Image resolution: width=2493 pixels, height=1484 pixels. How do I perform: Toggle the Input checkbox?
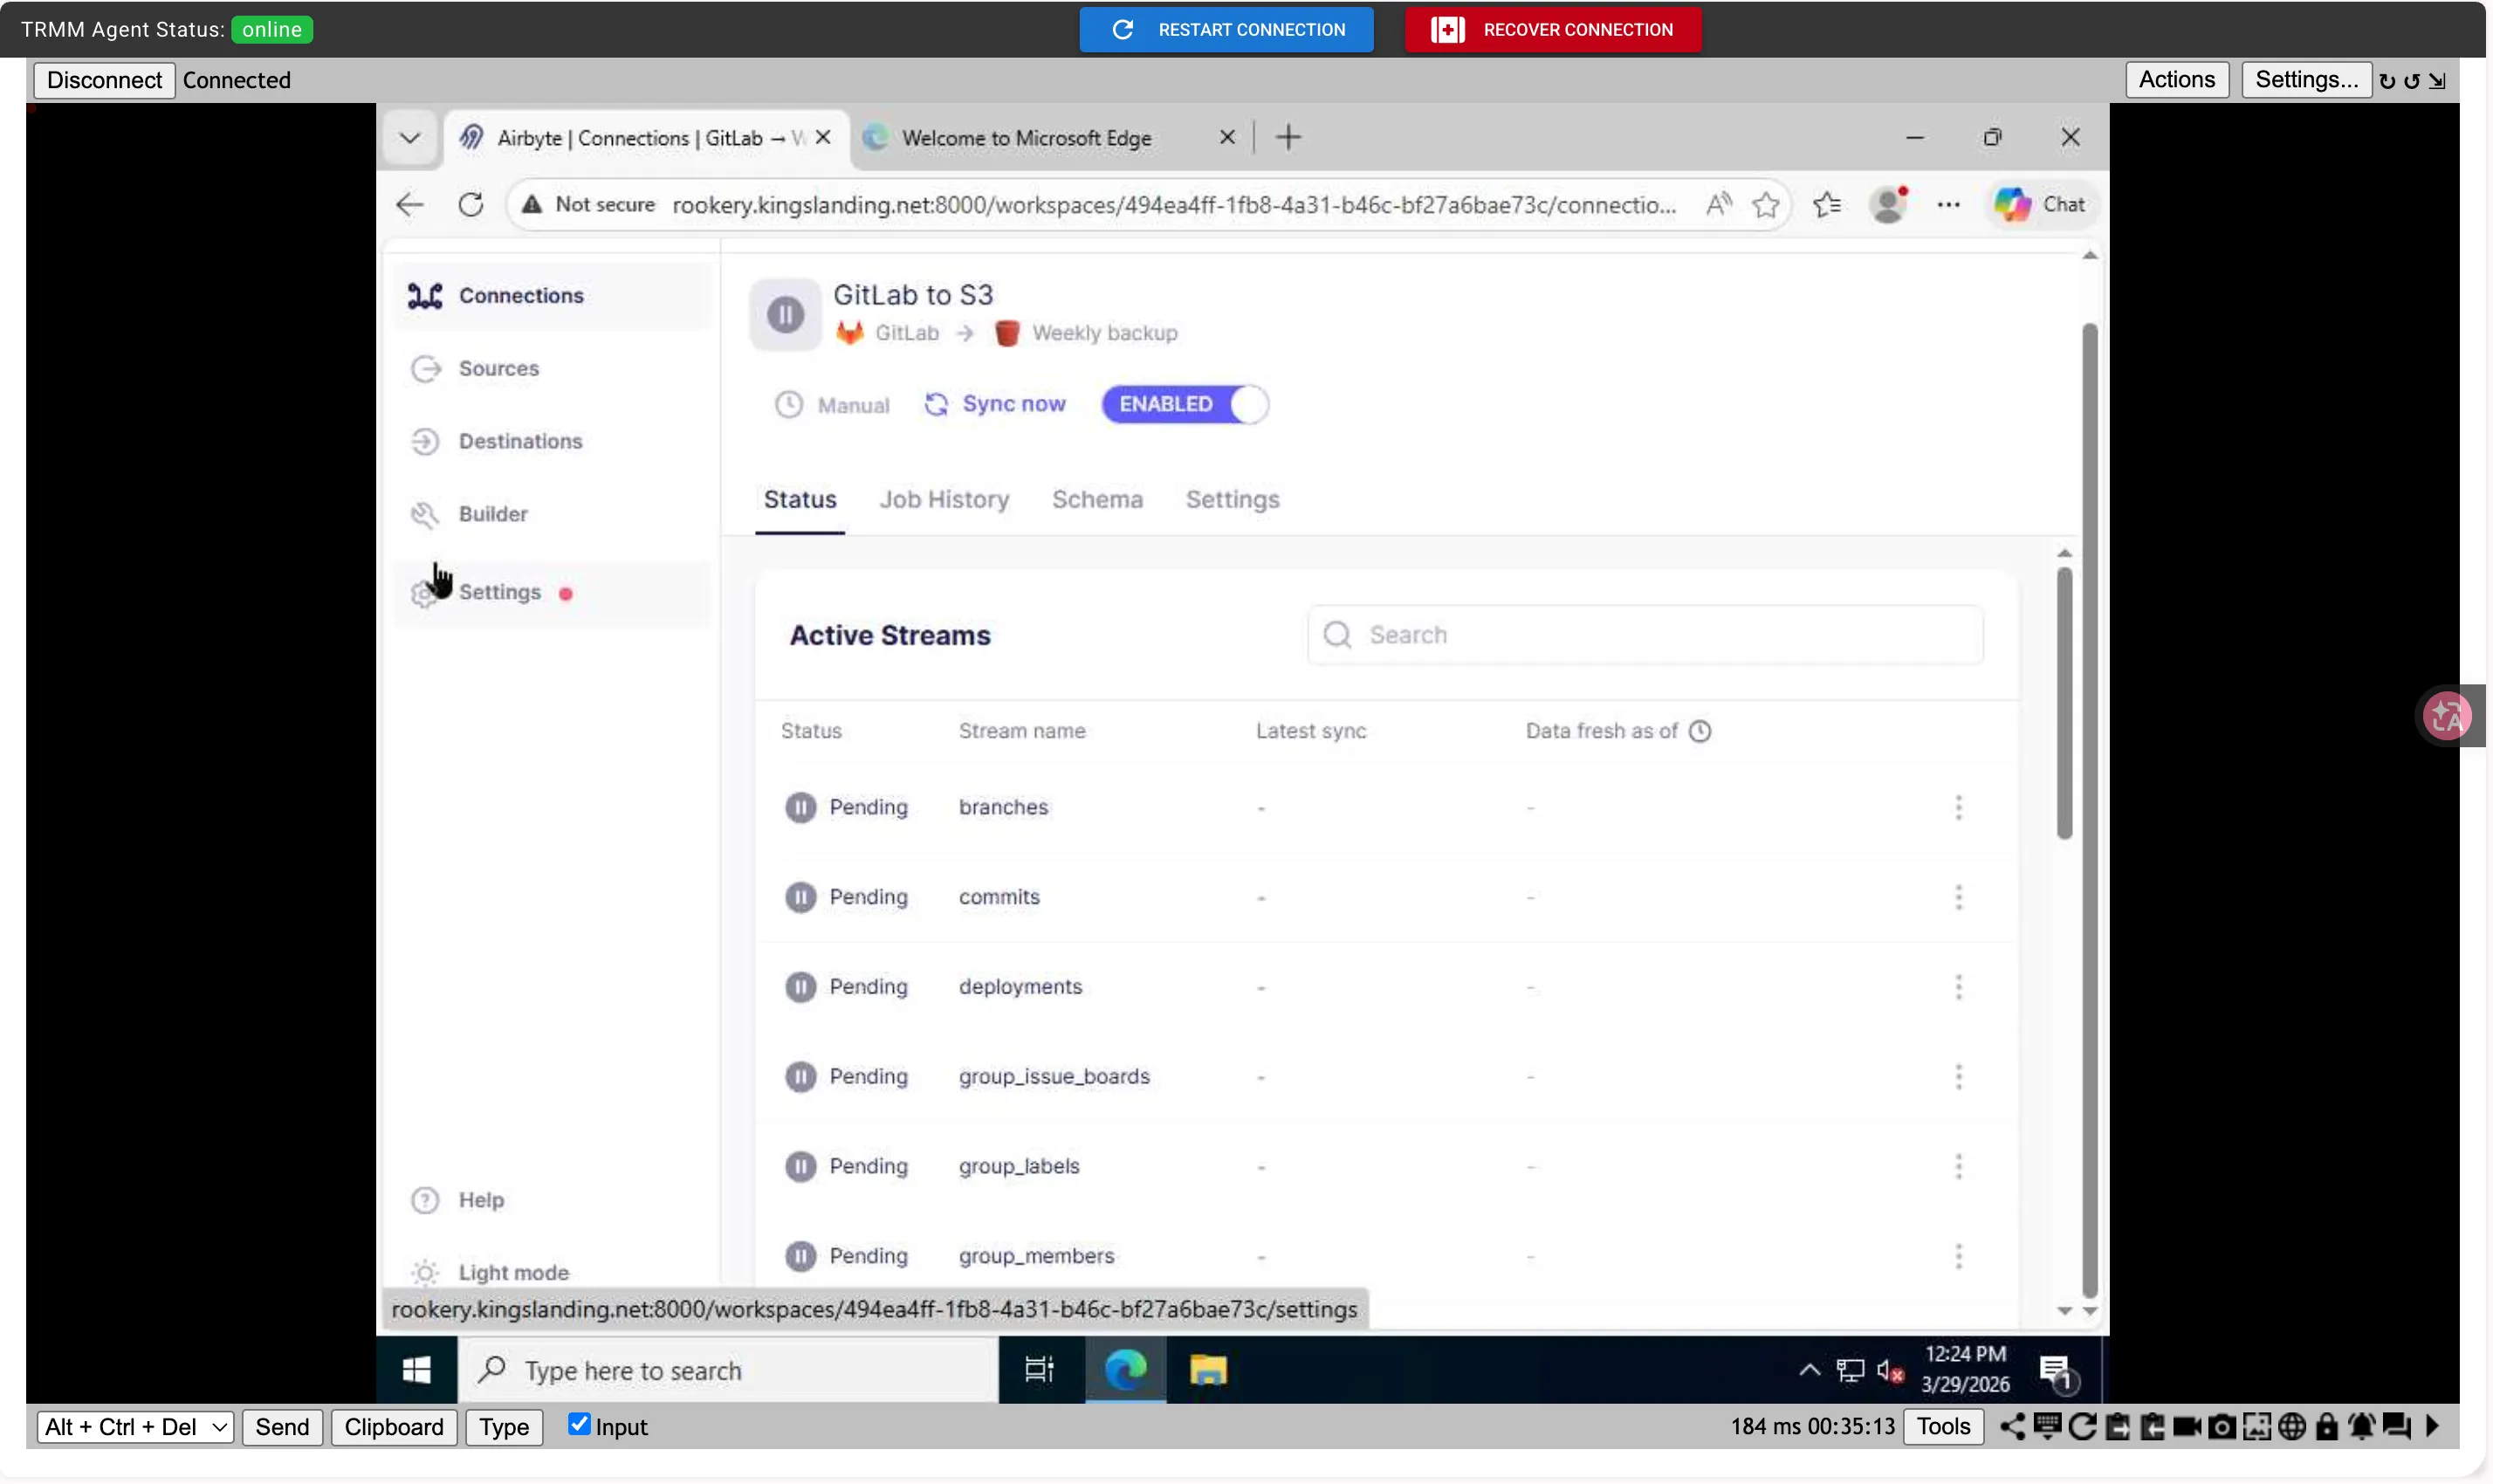578,1424
